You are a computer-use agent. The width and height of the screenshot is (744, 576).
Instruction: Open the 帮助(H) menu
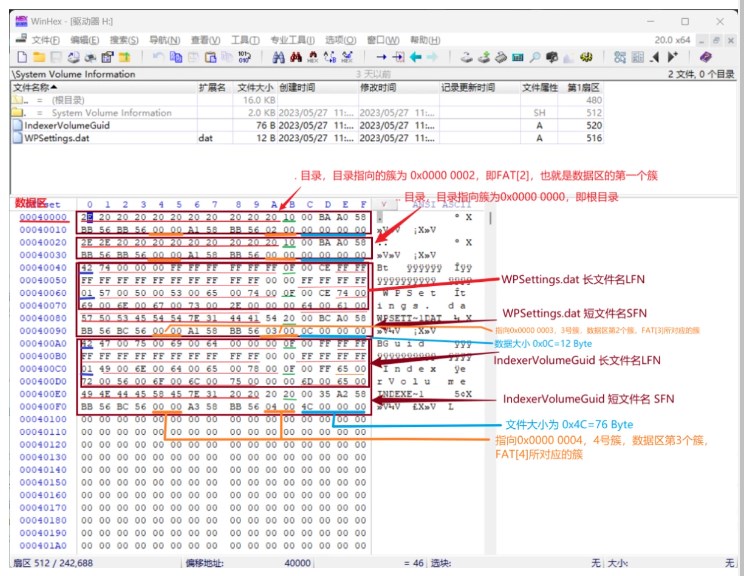coord(425,40)
